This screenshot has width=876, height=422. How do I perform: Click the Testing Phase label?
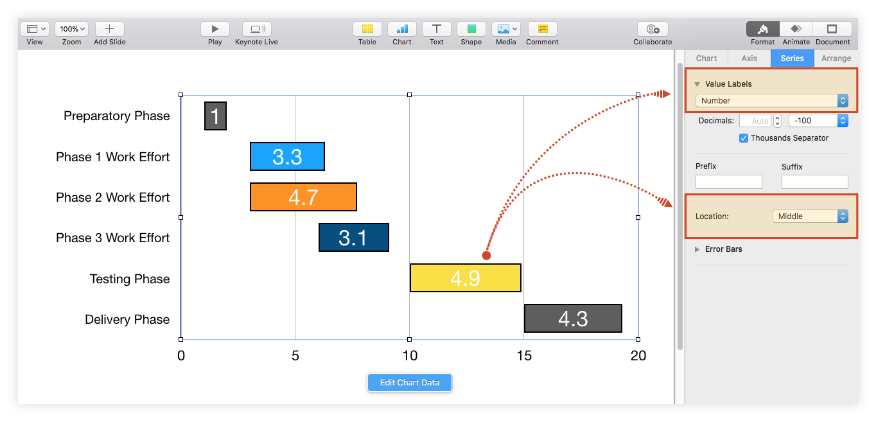pos(130,279)
